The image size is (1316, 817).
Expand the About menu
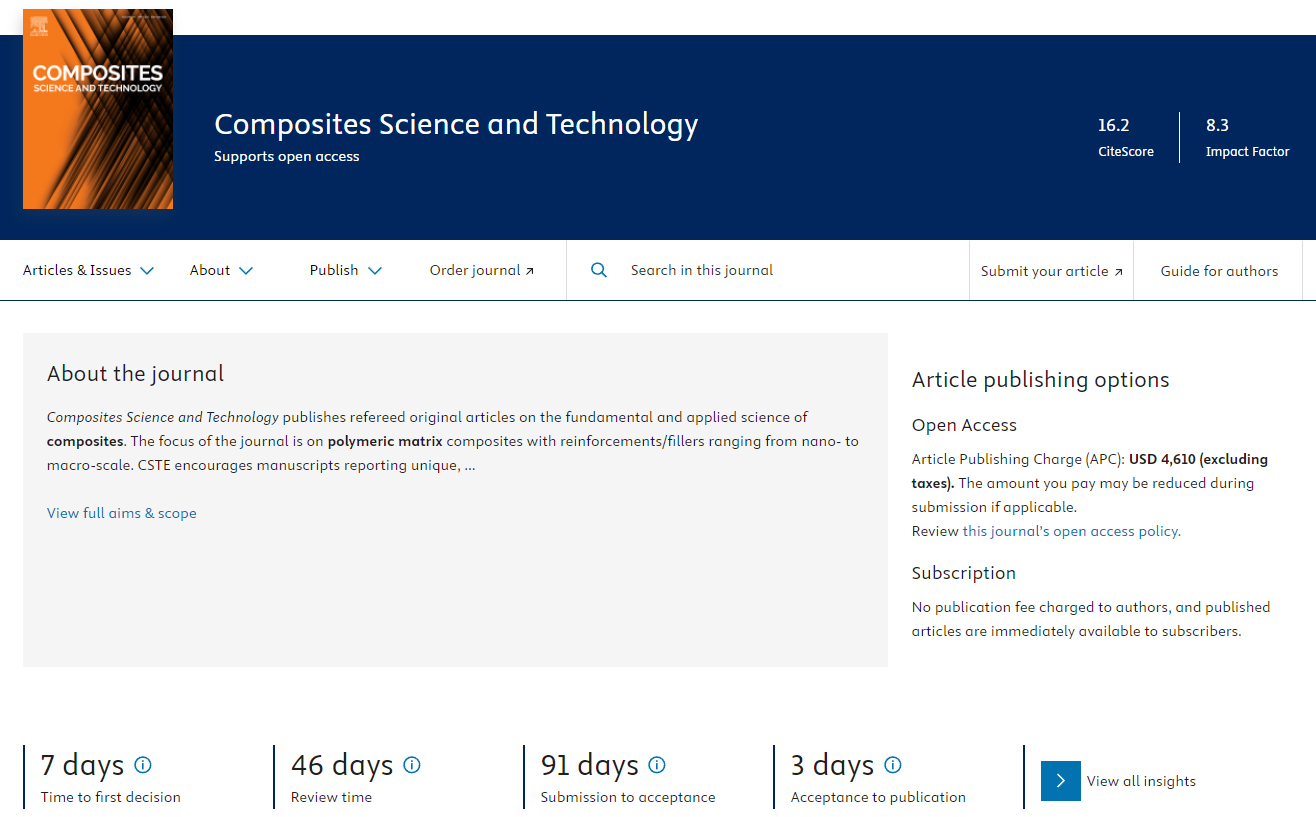(x=221, y=270)
